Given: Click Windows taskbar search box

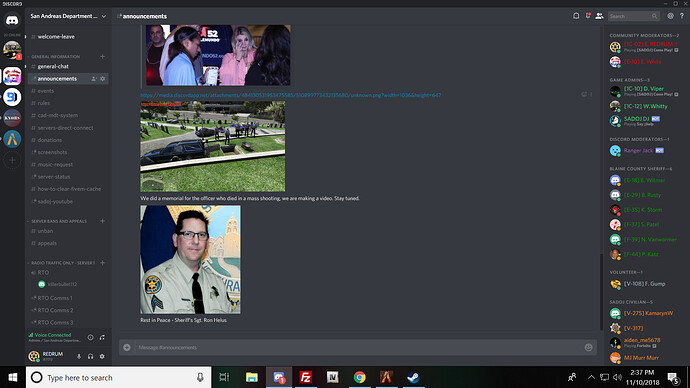Looking at the screenshot, I should click(118, 377).
